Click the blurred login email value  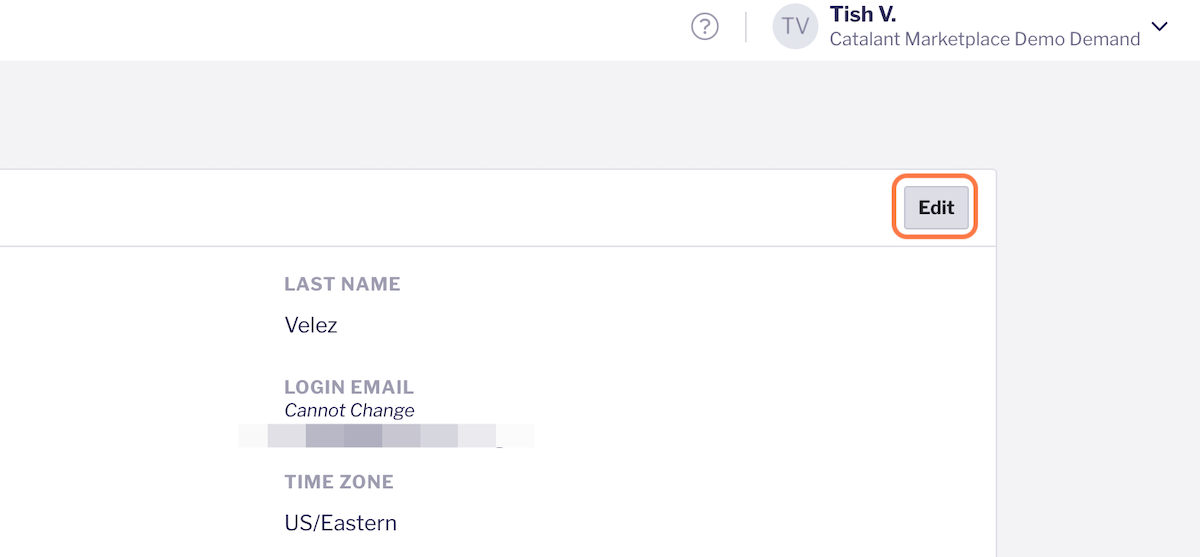386,436
